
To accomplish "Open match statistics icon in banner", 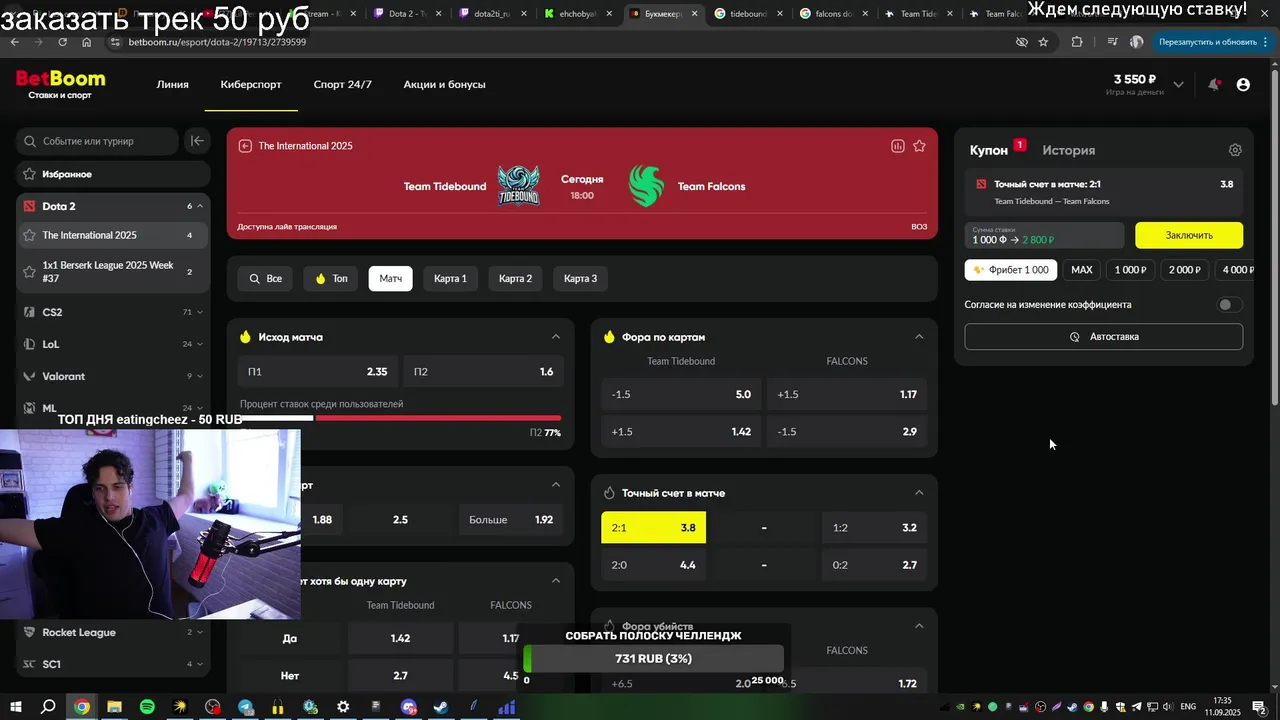I will tap(898, 146).
